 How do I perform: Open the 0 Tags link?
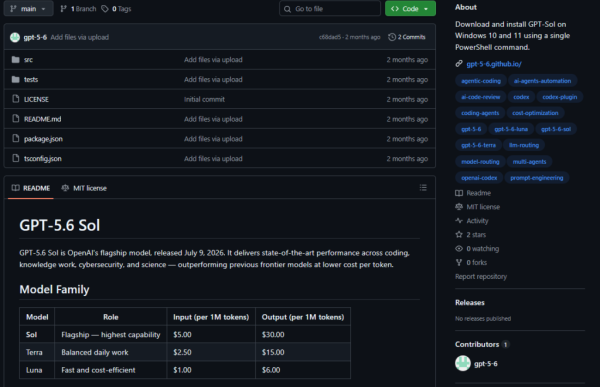(116, 8)
